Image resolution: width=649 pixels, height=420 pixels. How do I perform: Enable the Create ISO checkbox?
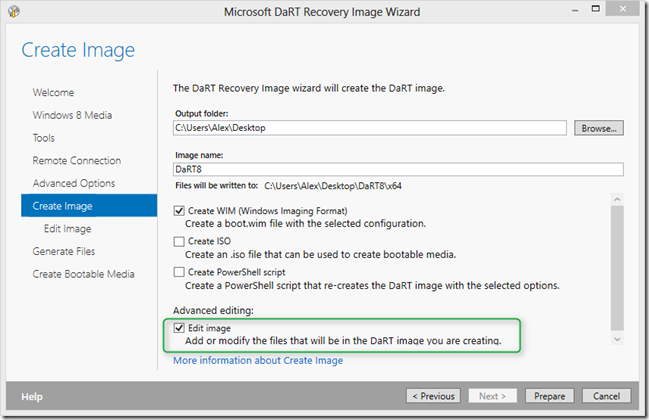(179, 241)
